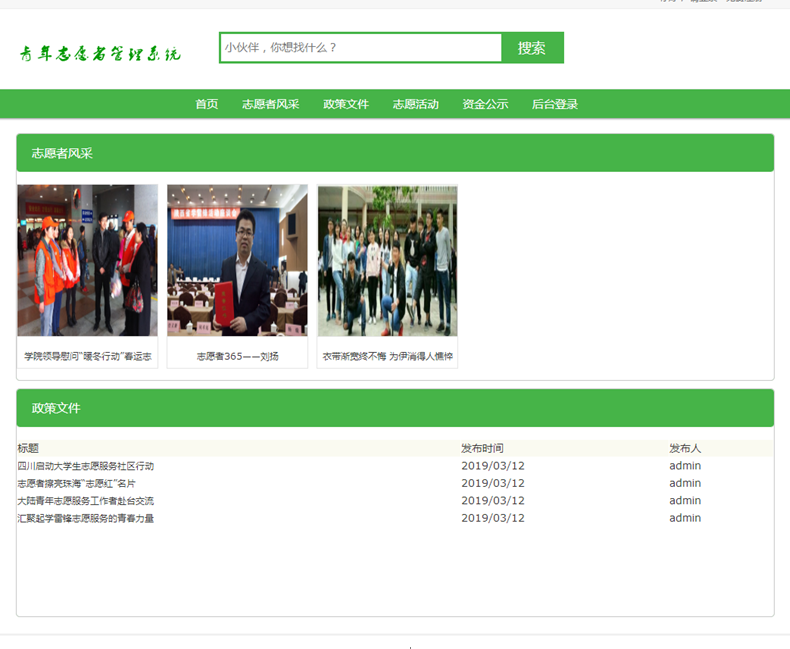Open the article 学院领导慰问"暖冬行动"春运志
The image size is (790, 649).
click(x=88, y=356)
